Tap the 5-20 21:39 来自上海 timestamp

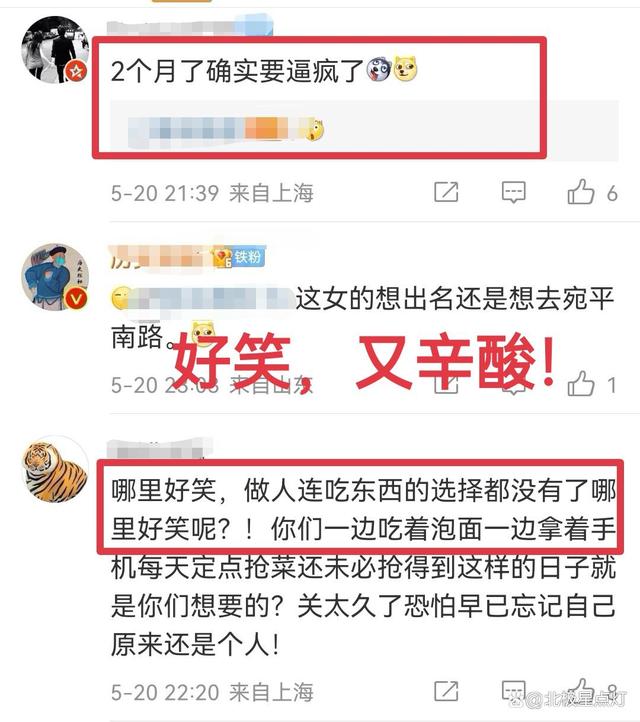click(x=212, y=193)
